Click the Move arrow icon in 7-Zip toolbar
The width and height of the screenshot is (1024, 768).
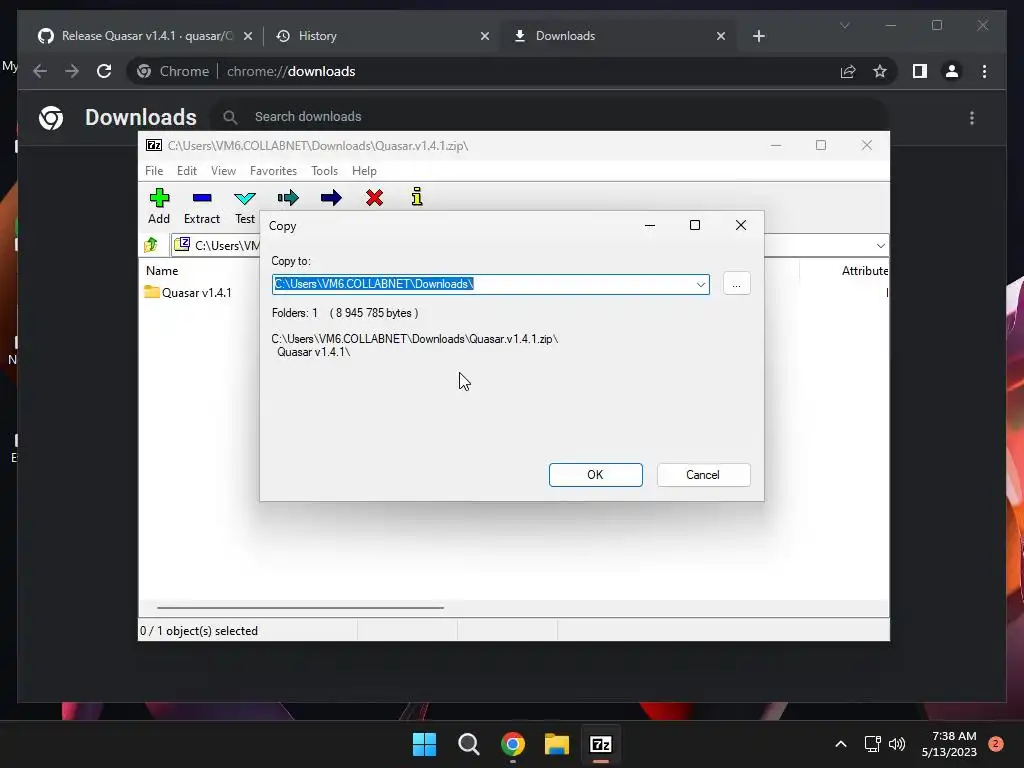pyautogui.click(x=331, y=198)
